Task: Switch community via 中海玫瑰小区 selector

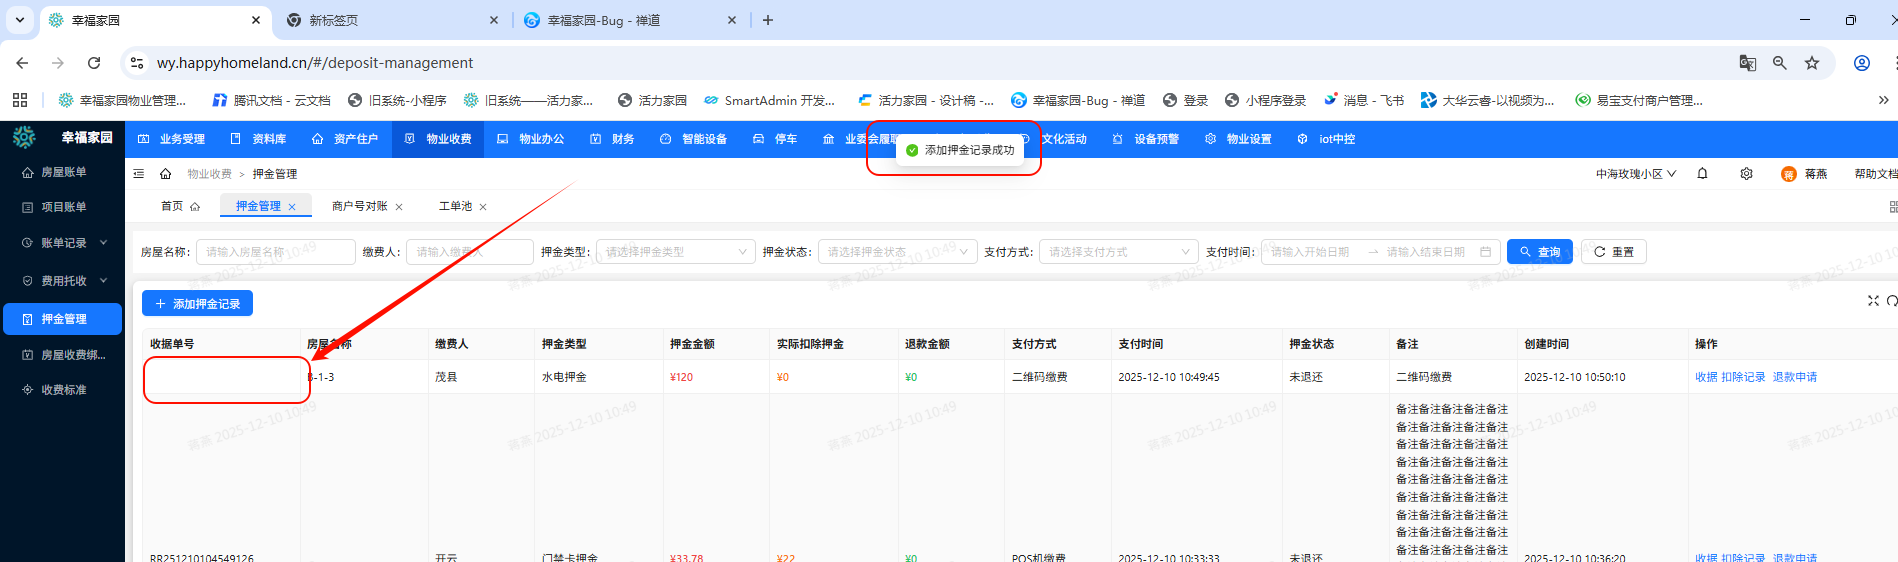Action: (1635, 174)
